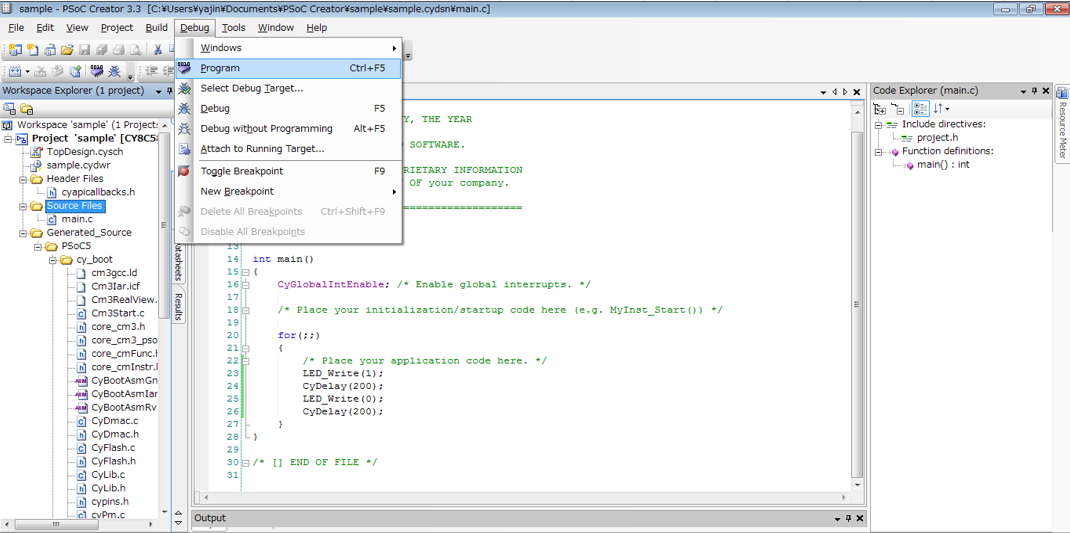Collapse the Function definitions node
Screen dimensions: 1070x533
880,152
